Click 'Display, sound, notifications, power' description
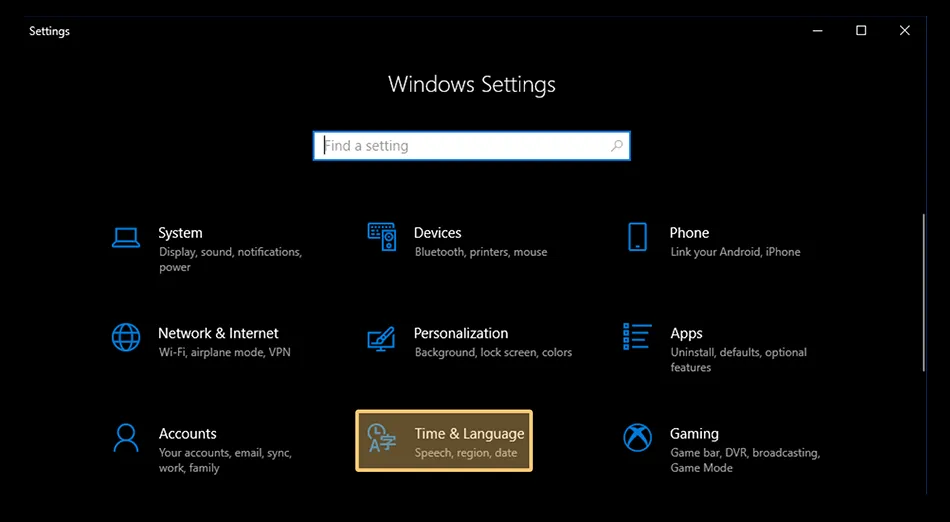Screen dimensions: 950x522 230,259
